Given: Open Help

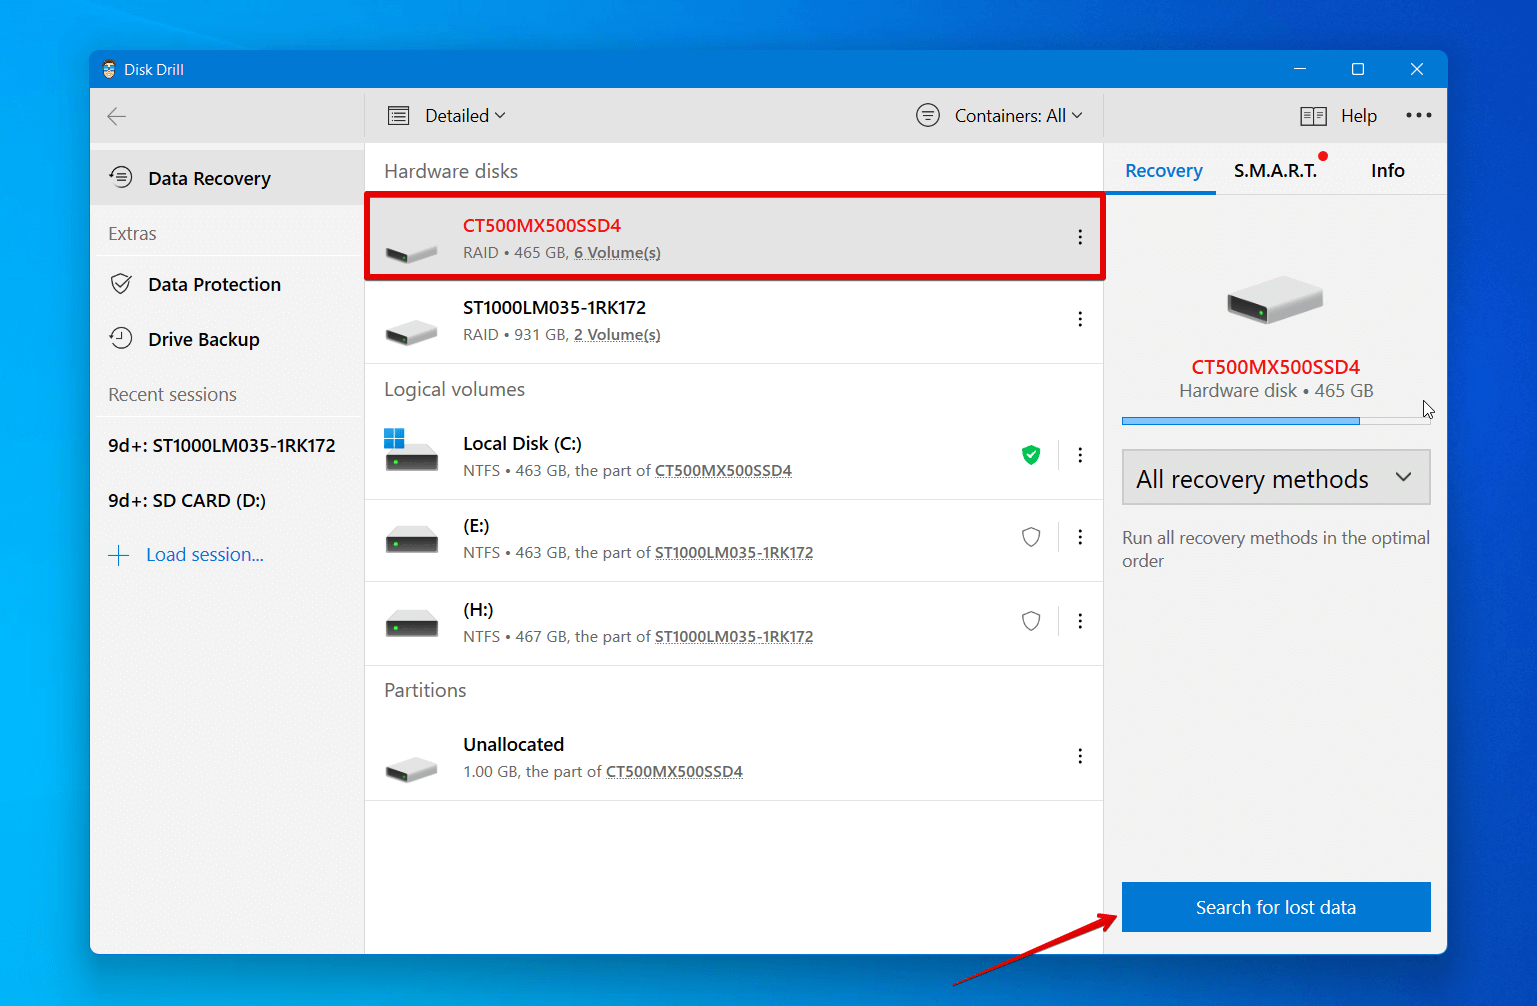Looking at the screenshot, I should (x=1358, y=116).
